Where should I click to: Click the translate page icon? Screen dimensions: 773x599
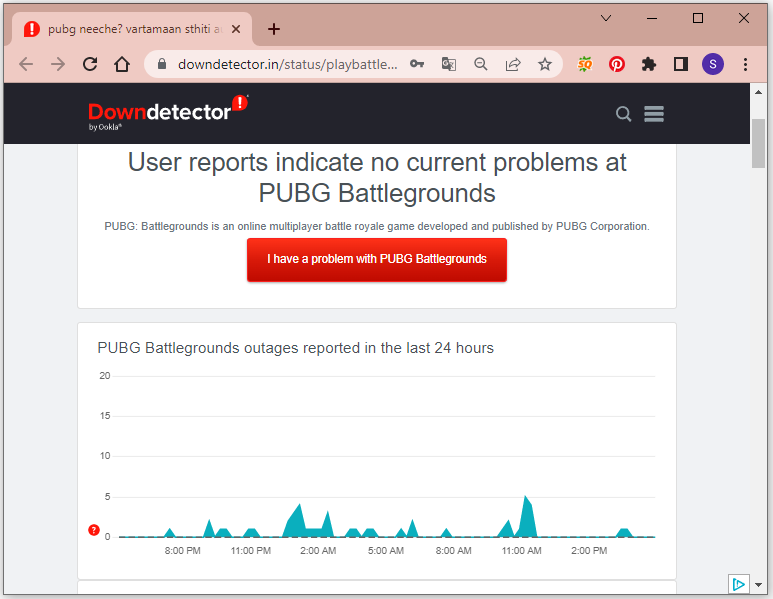449,64
